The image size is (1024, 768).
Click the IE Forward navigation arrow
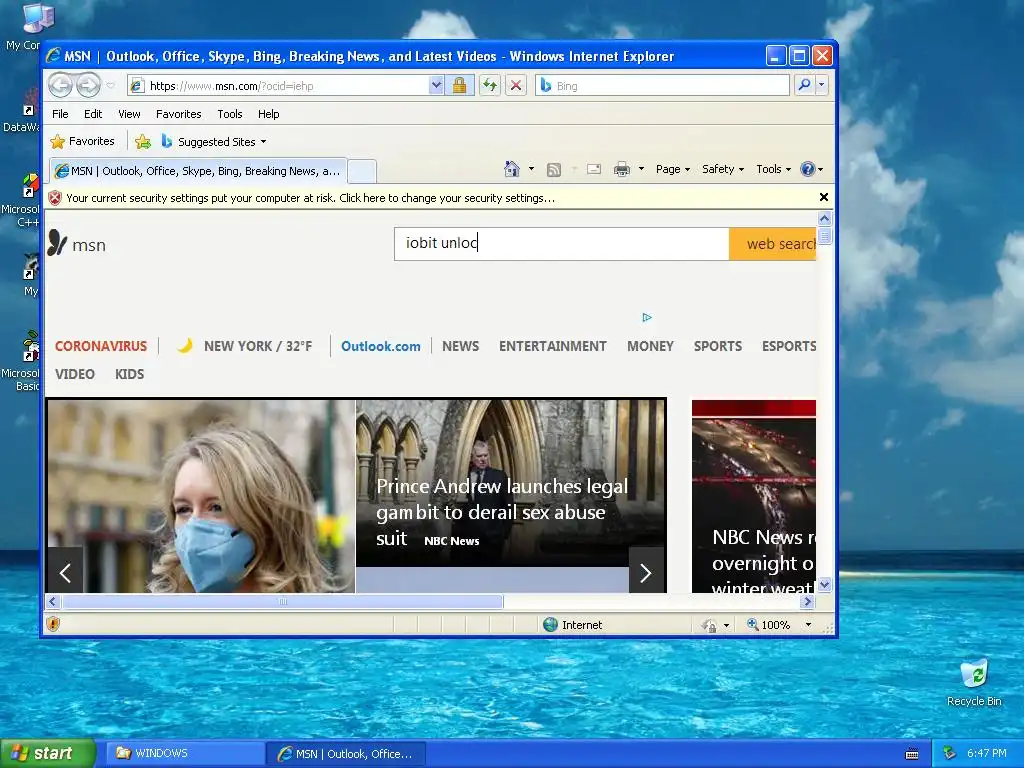(88, 86)
